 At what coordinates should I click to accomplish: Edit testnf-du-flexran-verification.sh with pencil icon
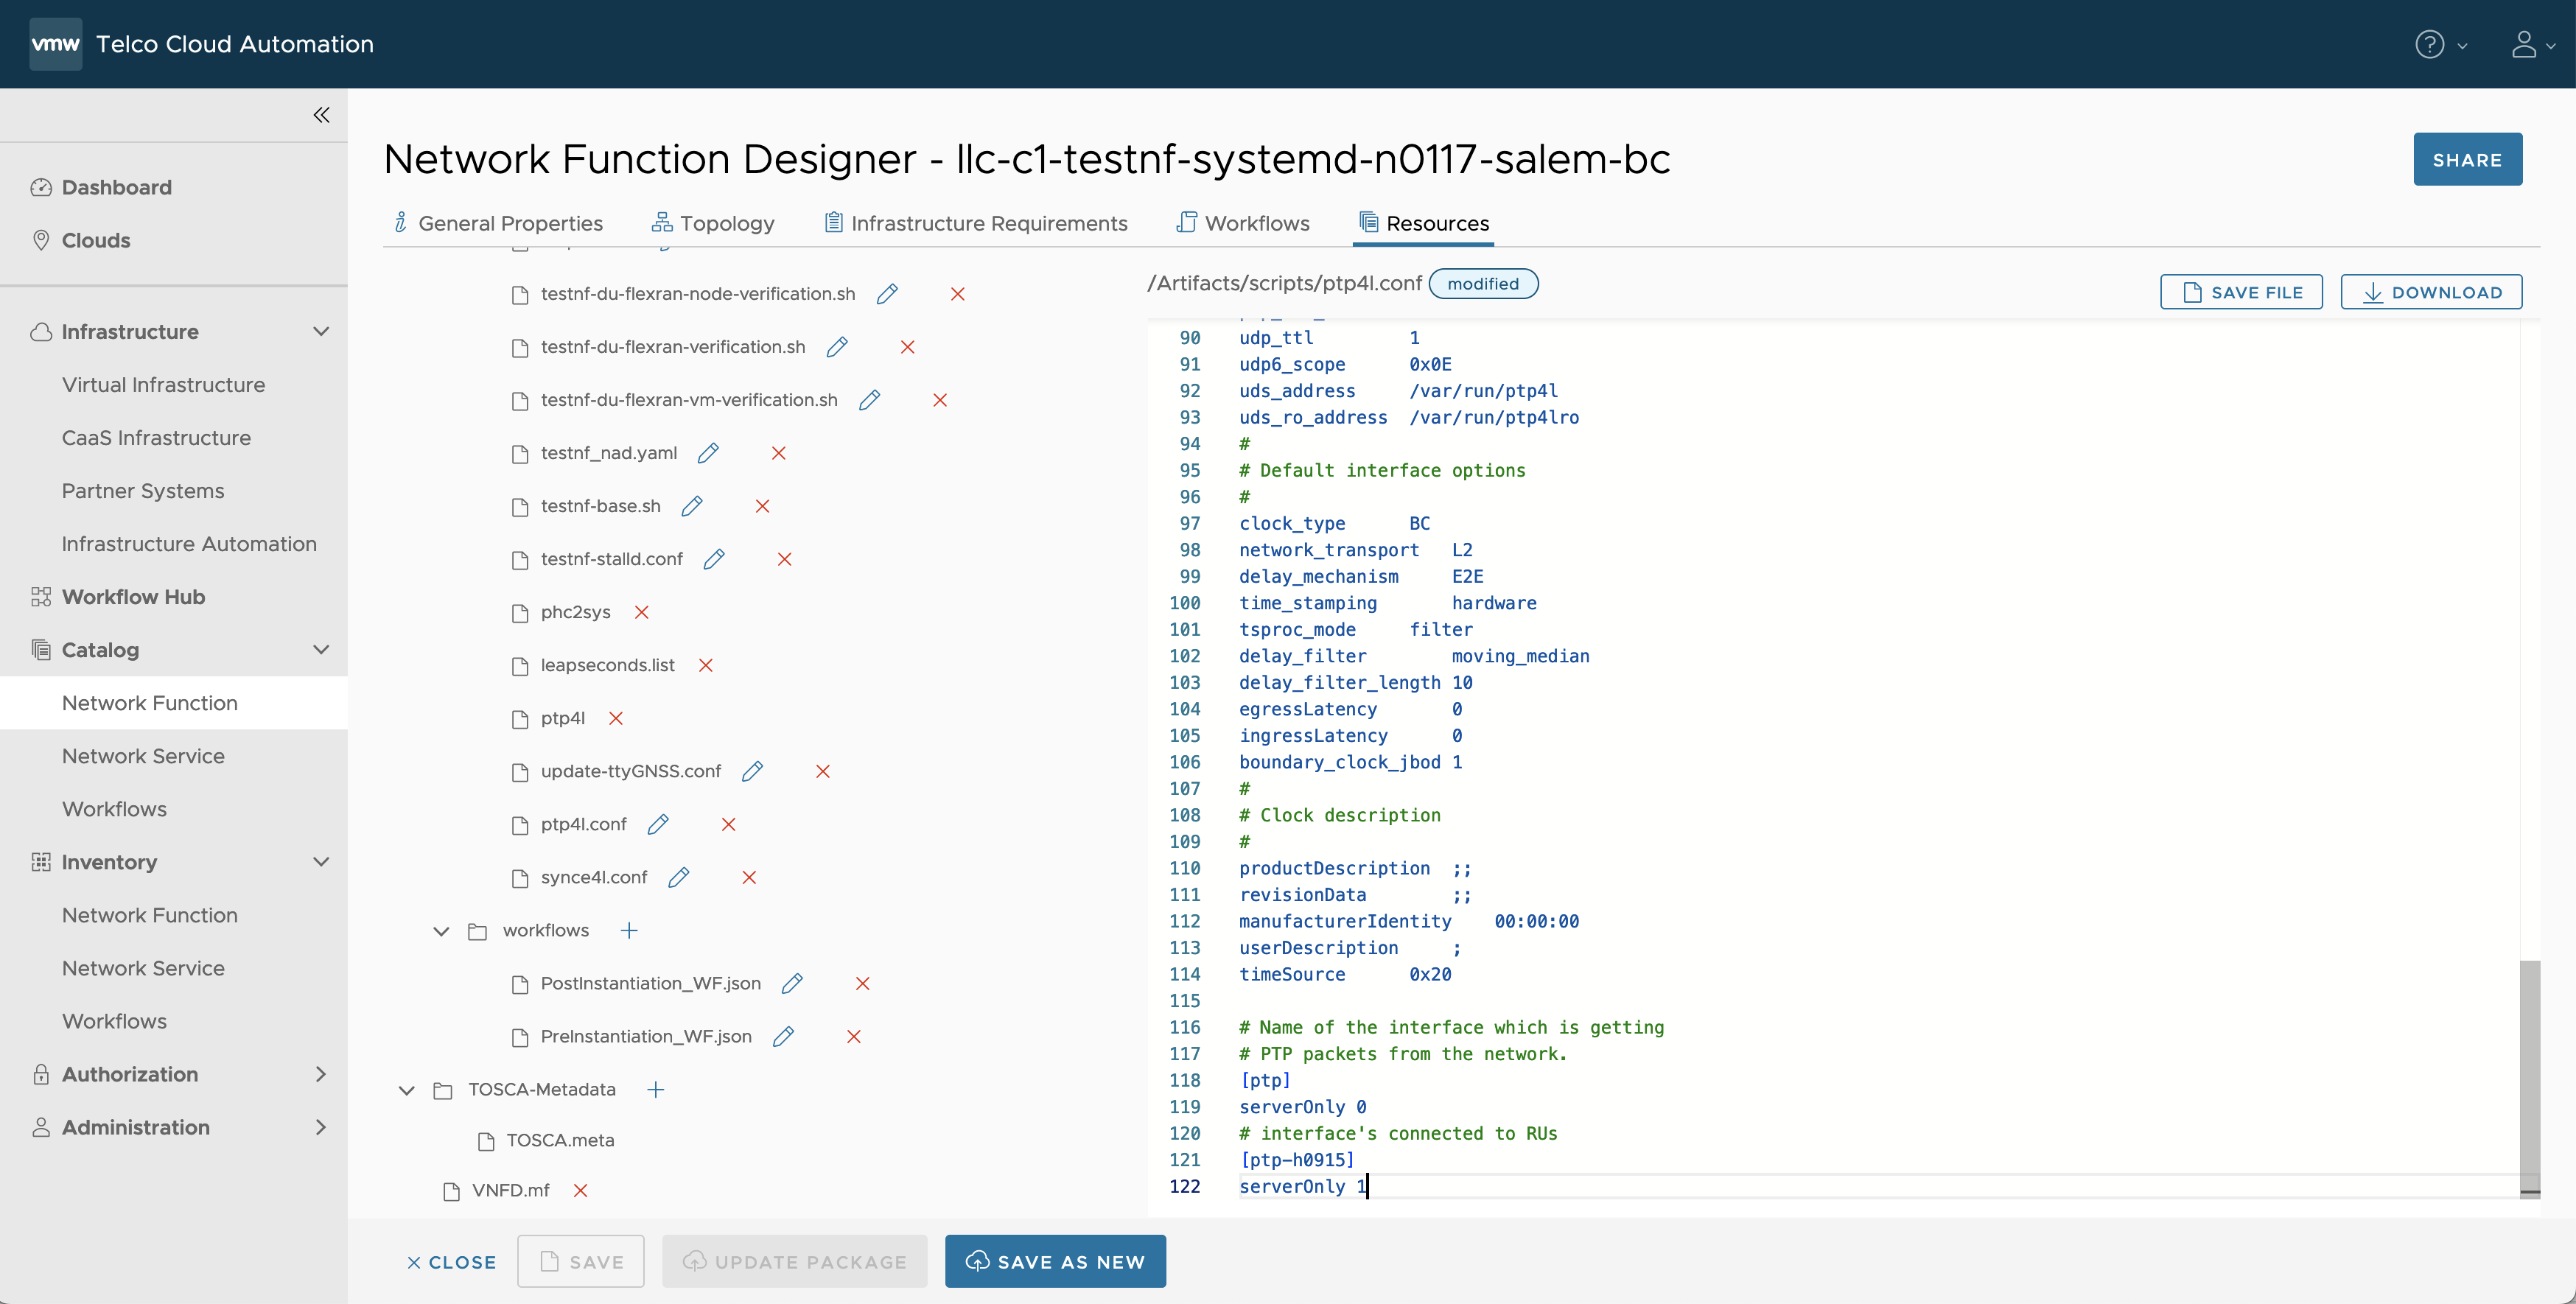pos(837,347)
